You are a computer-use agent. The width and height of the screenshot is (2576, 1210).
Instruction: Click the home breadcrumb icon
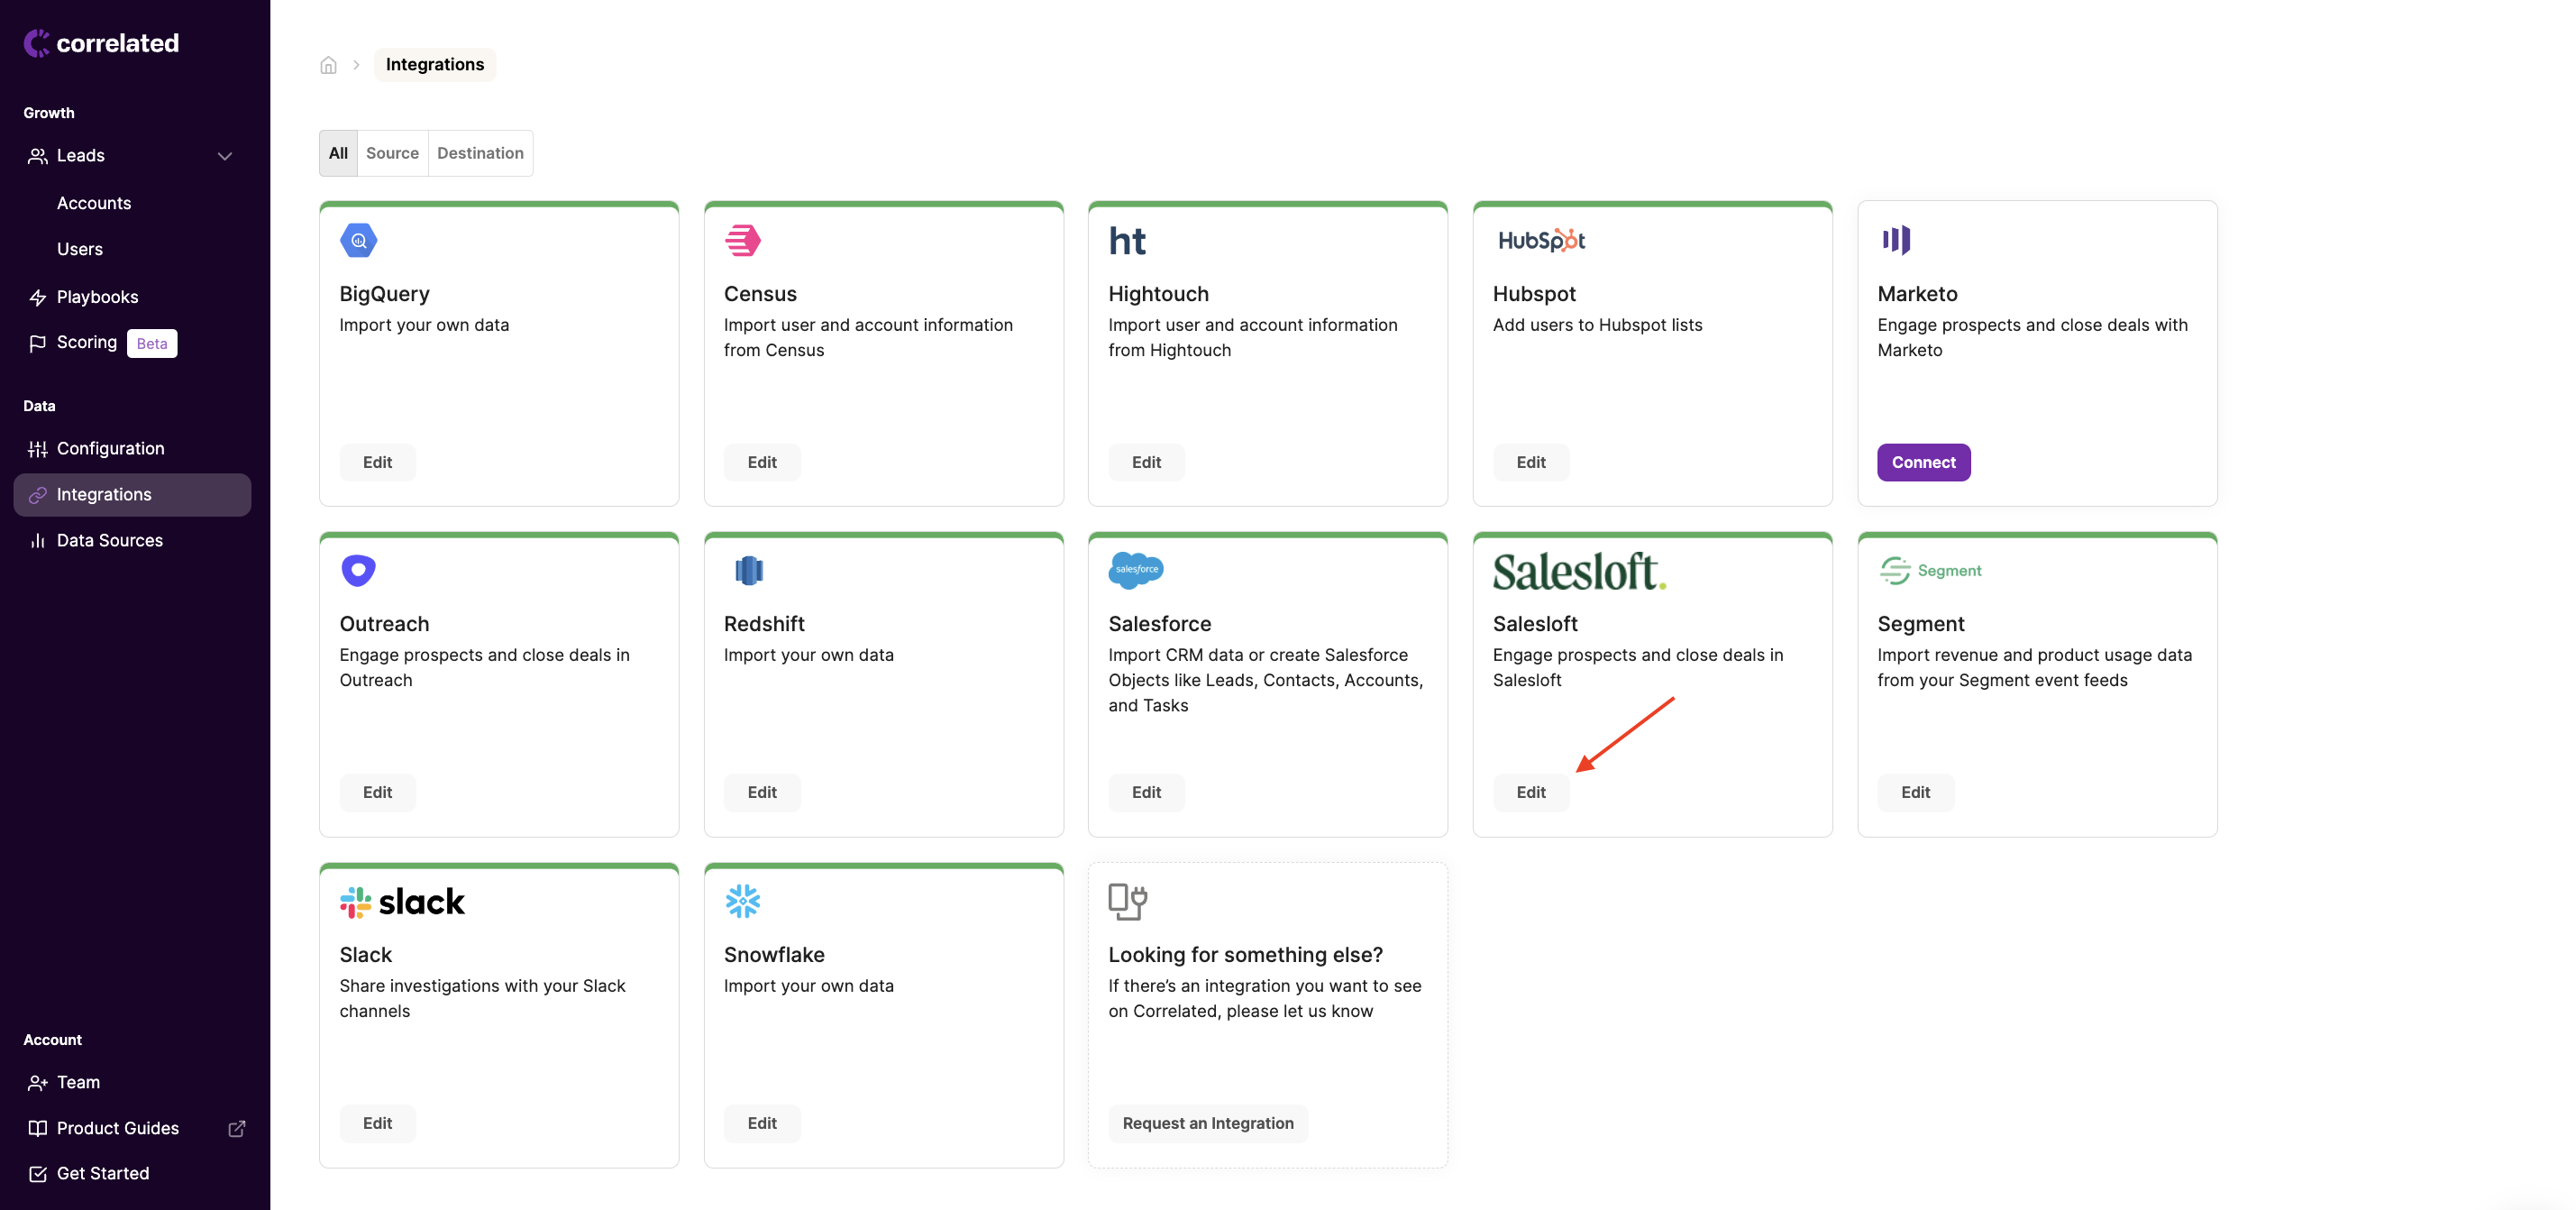coord(328,65)
